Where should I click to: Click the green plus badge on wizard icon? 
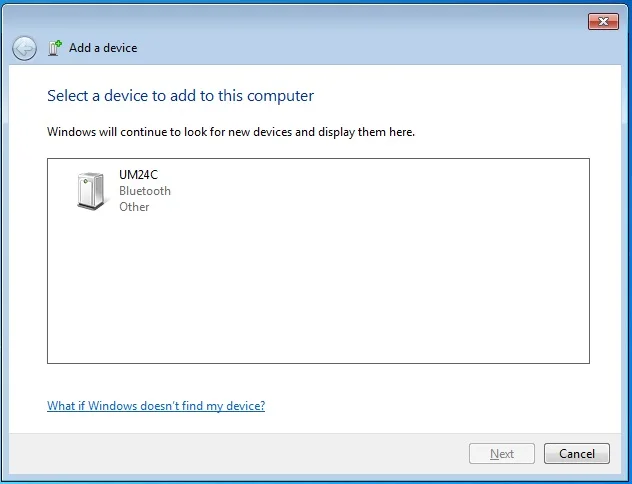click(58, 44)
